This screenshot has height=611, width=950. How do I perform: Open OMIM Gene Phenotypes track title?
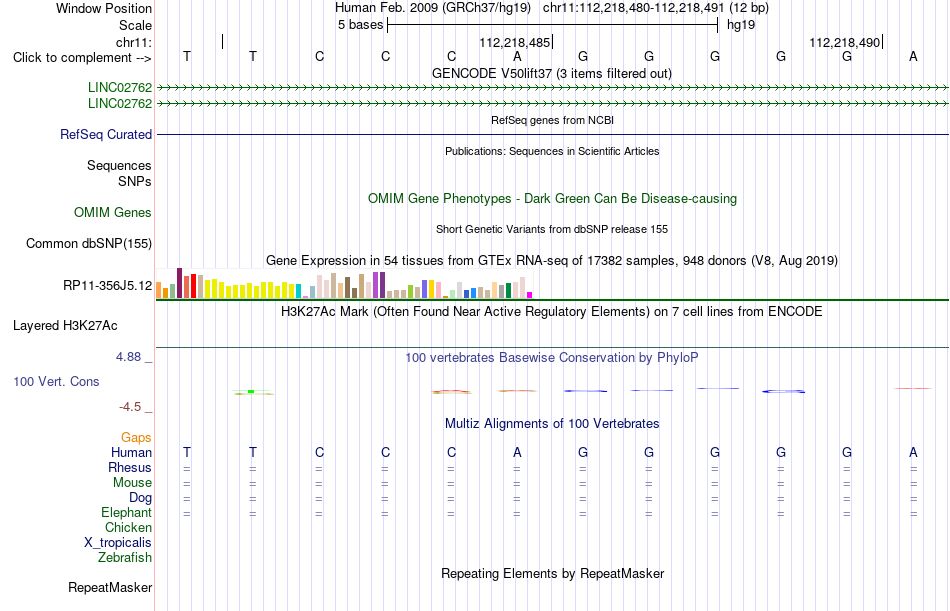[x=552, y=198]
